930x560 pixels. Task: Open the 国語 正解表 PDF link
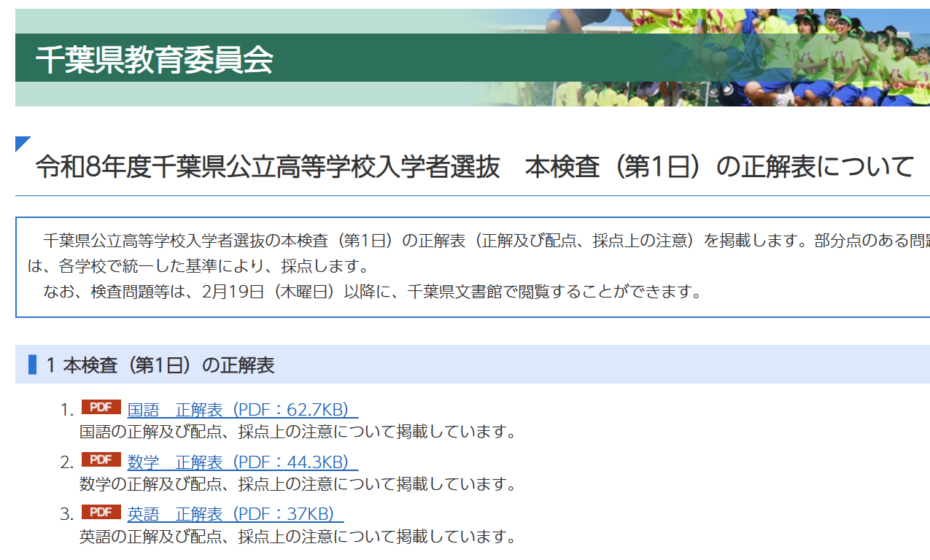tap(242, 409)
